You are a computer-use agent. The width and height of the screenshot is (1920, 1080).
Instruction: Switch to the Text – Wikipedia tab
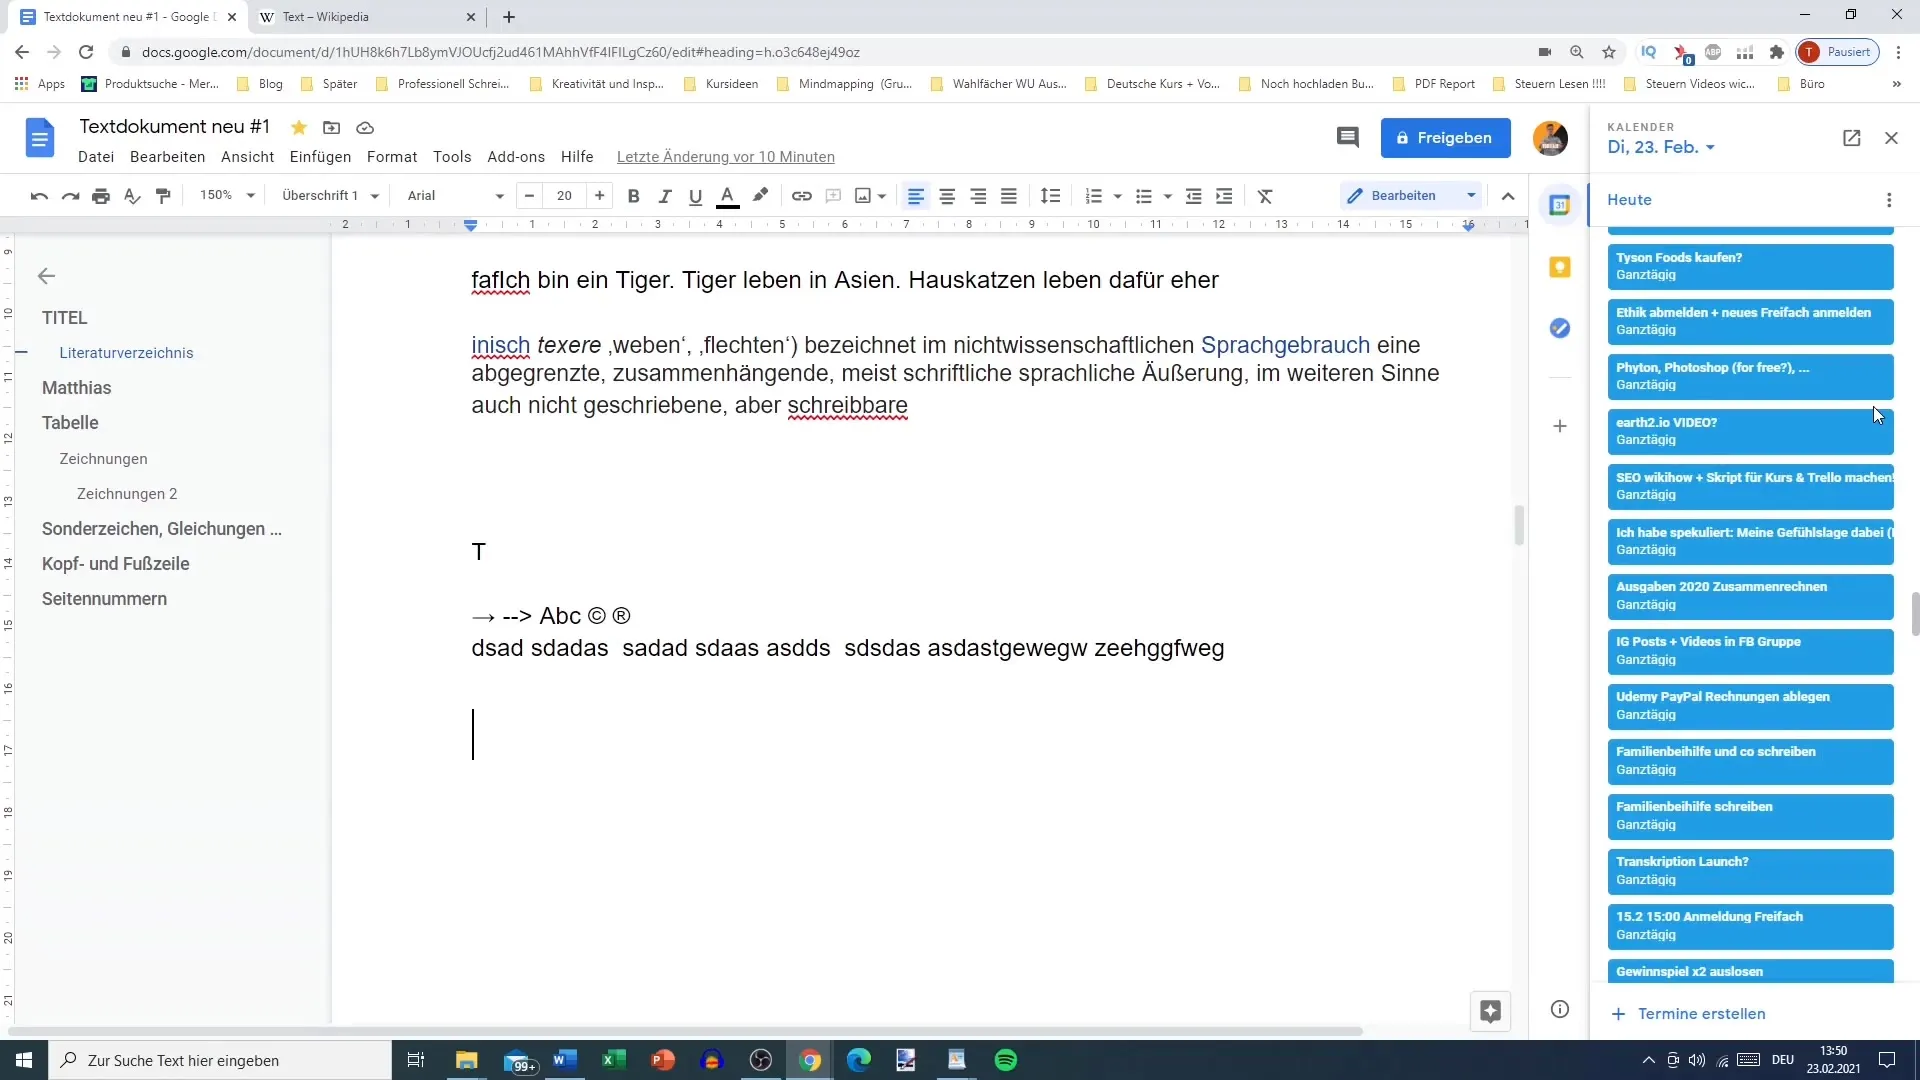pos(366,17)
